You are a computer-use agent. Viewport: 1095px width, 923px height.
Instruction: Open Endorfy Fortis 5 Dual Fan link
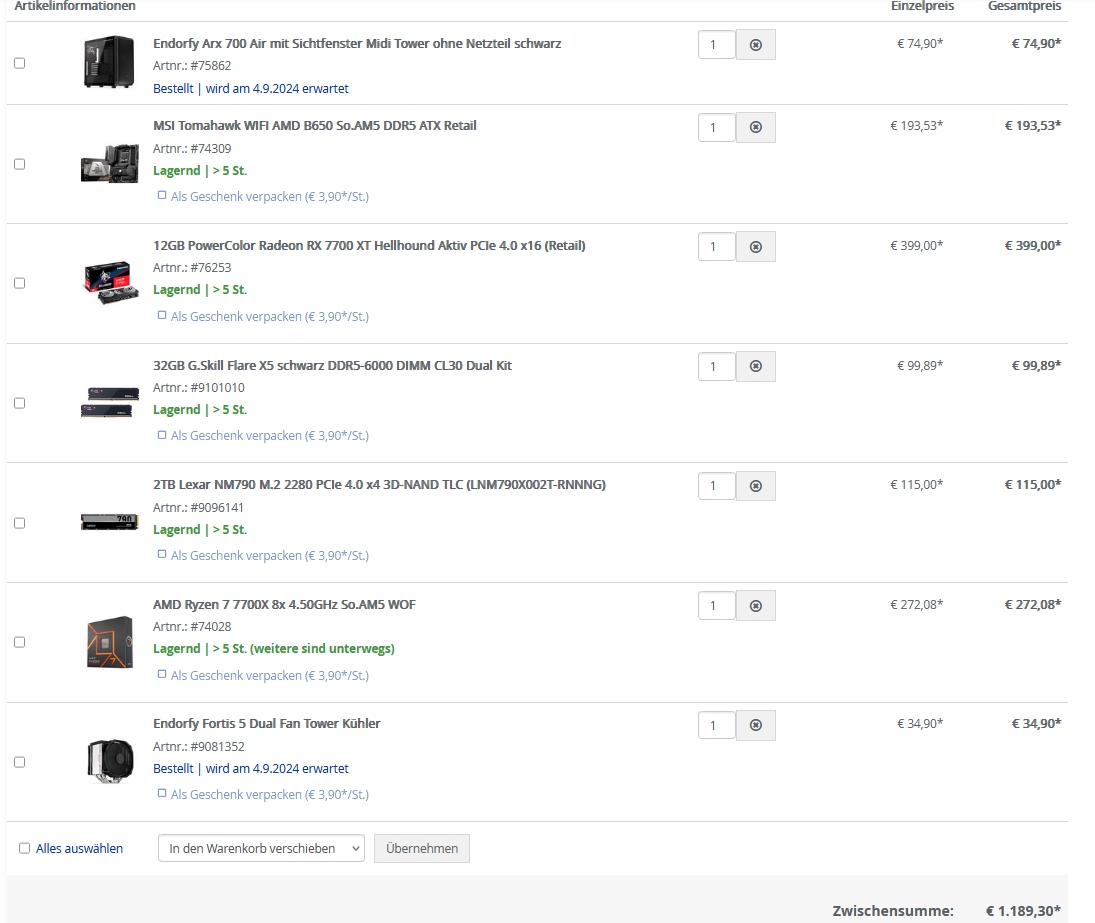pos(267,723)
